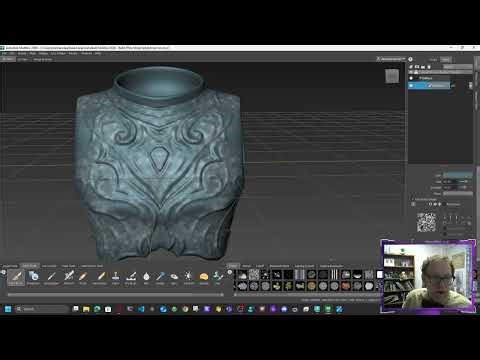480x360 pixels.
Task: Open the Lighting Presets tray tab
Action: tap(304, 266)
